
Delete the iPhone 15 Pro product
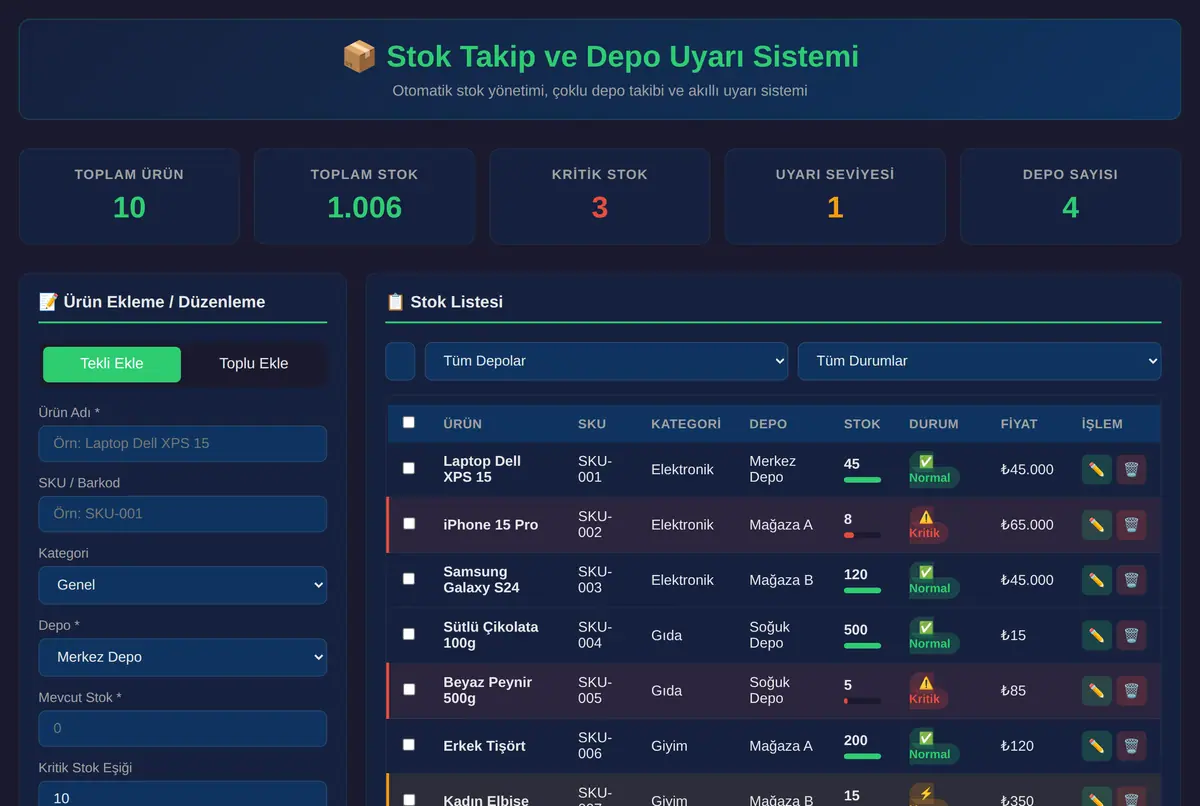coord(1131,525)
